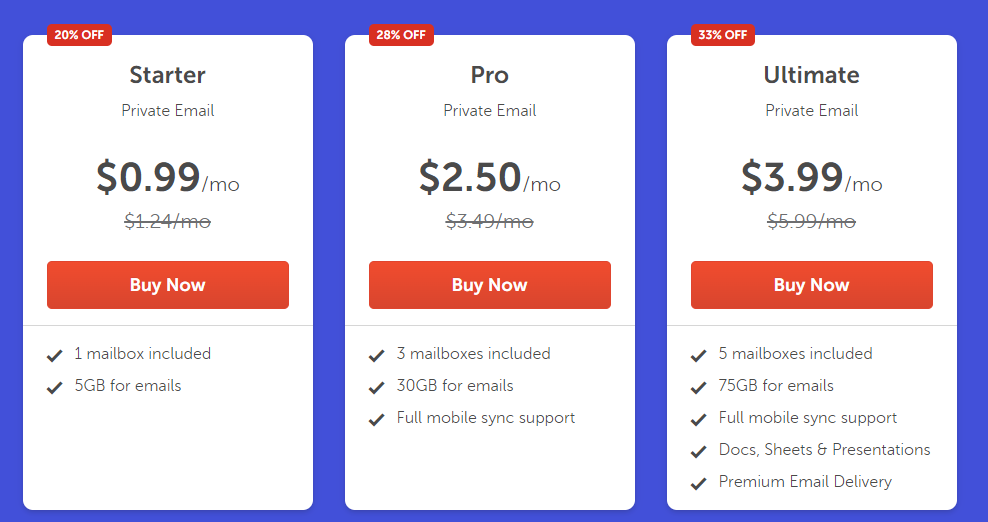Select the Starter plan title
988x522 pixels.
tap(168, 75)
